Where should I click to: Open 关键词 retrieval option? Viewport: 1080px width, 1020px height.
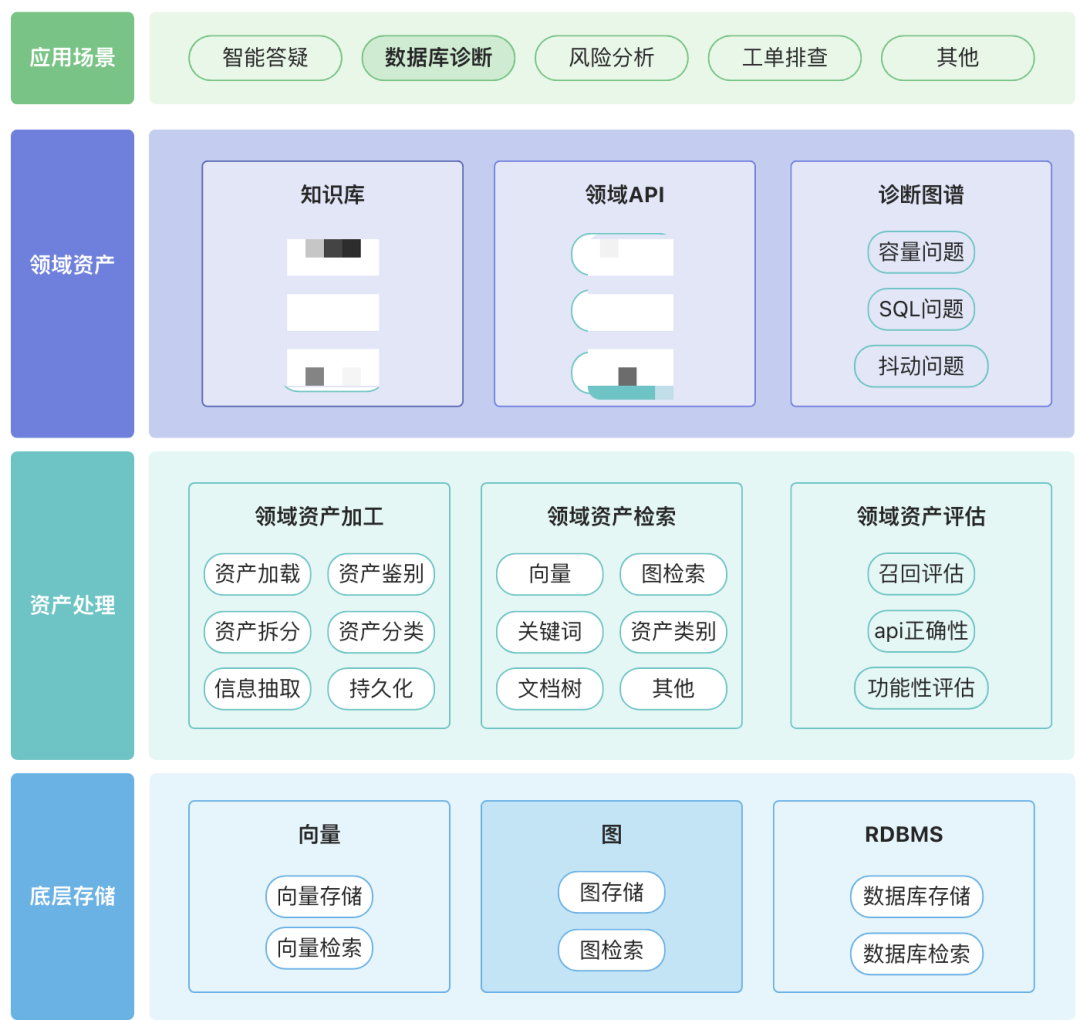549,632
